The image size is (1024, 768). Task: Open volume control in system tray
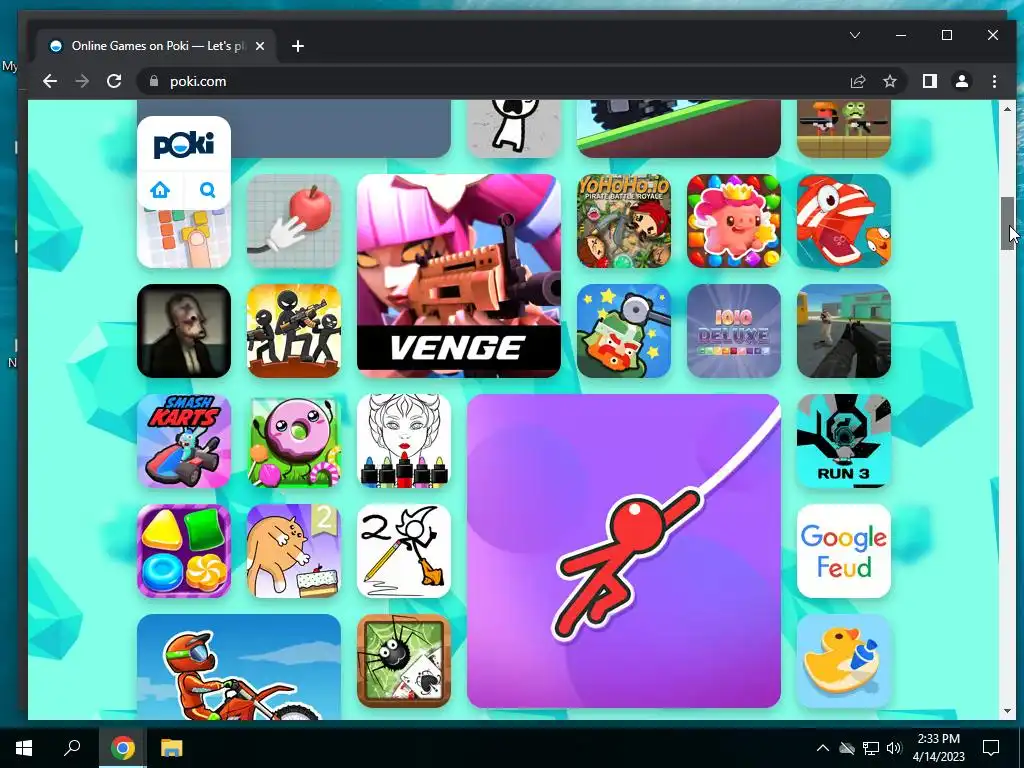(895, 748)
